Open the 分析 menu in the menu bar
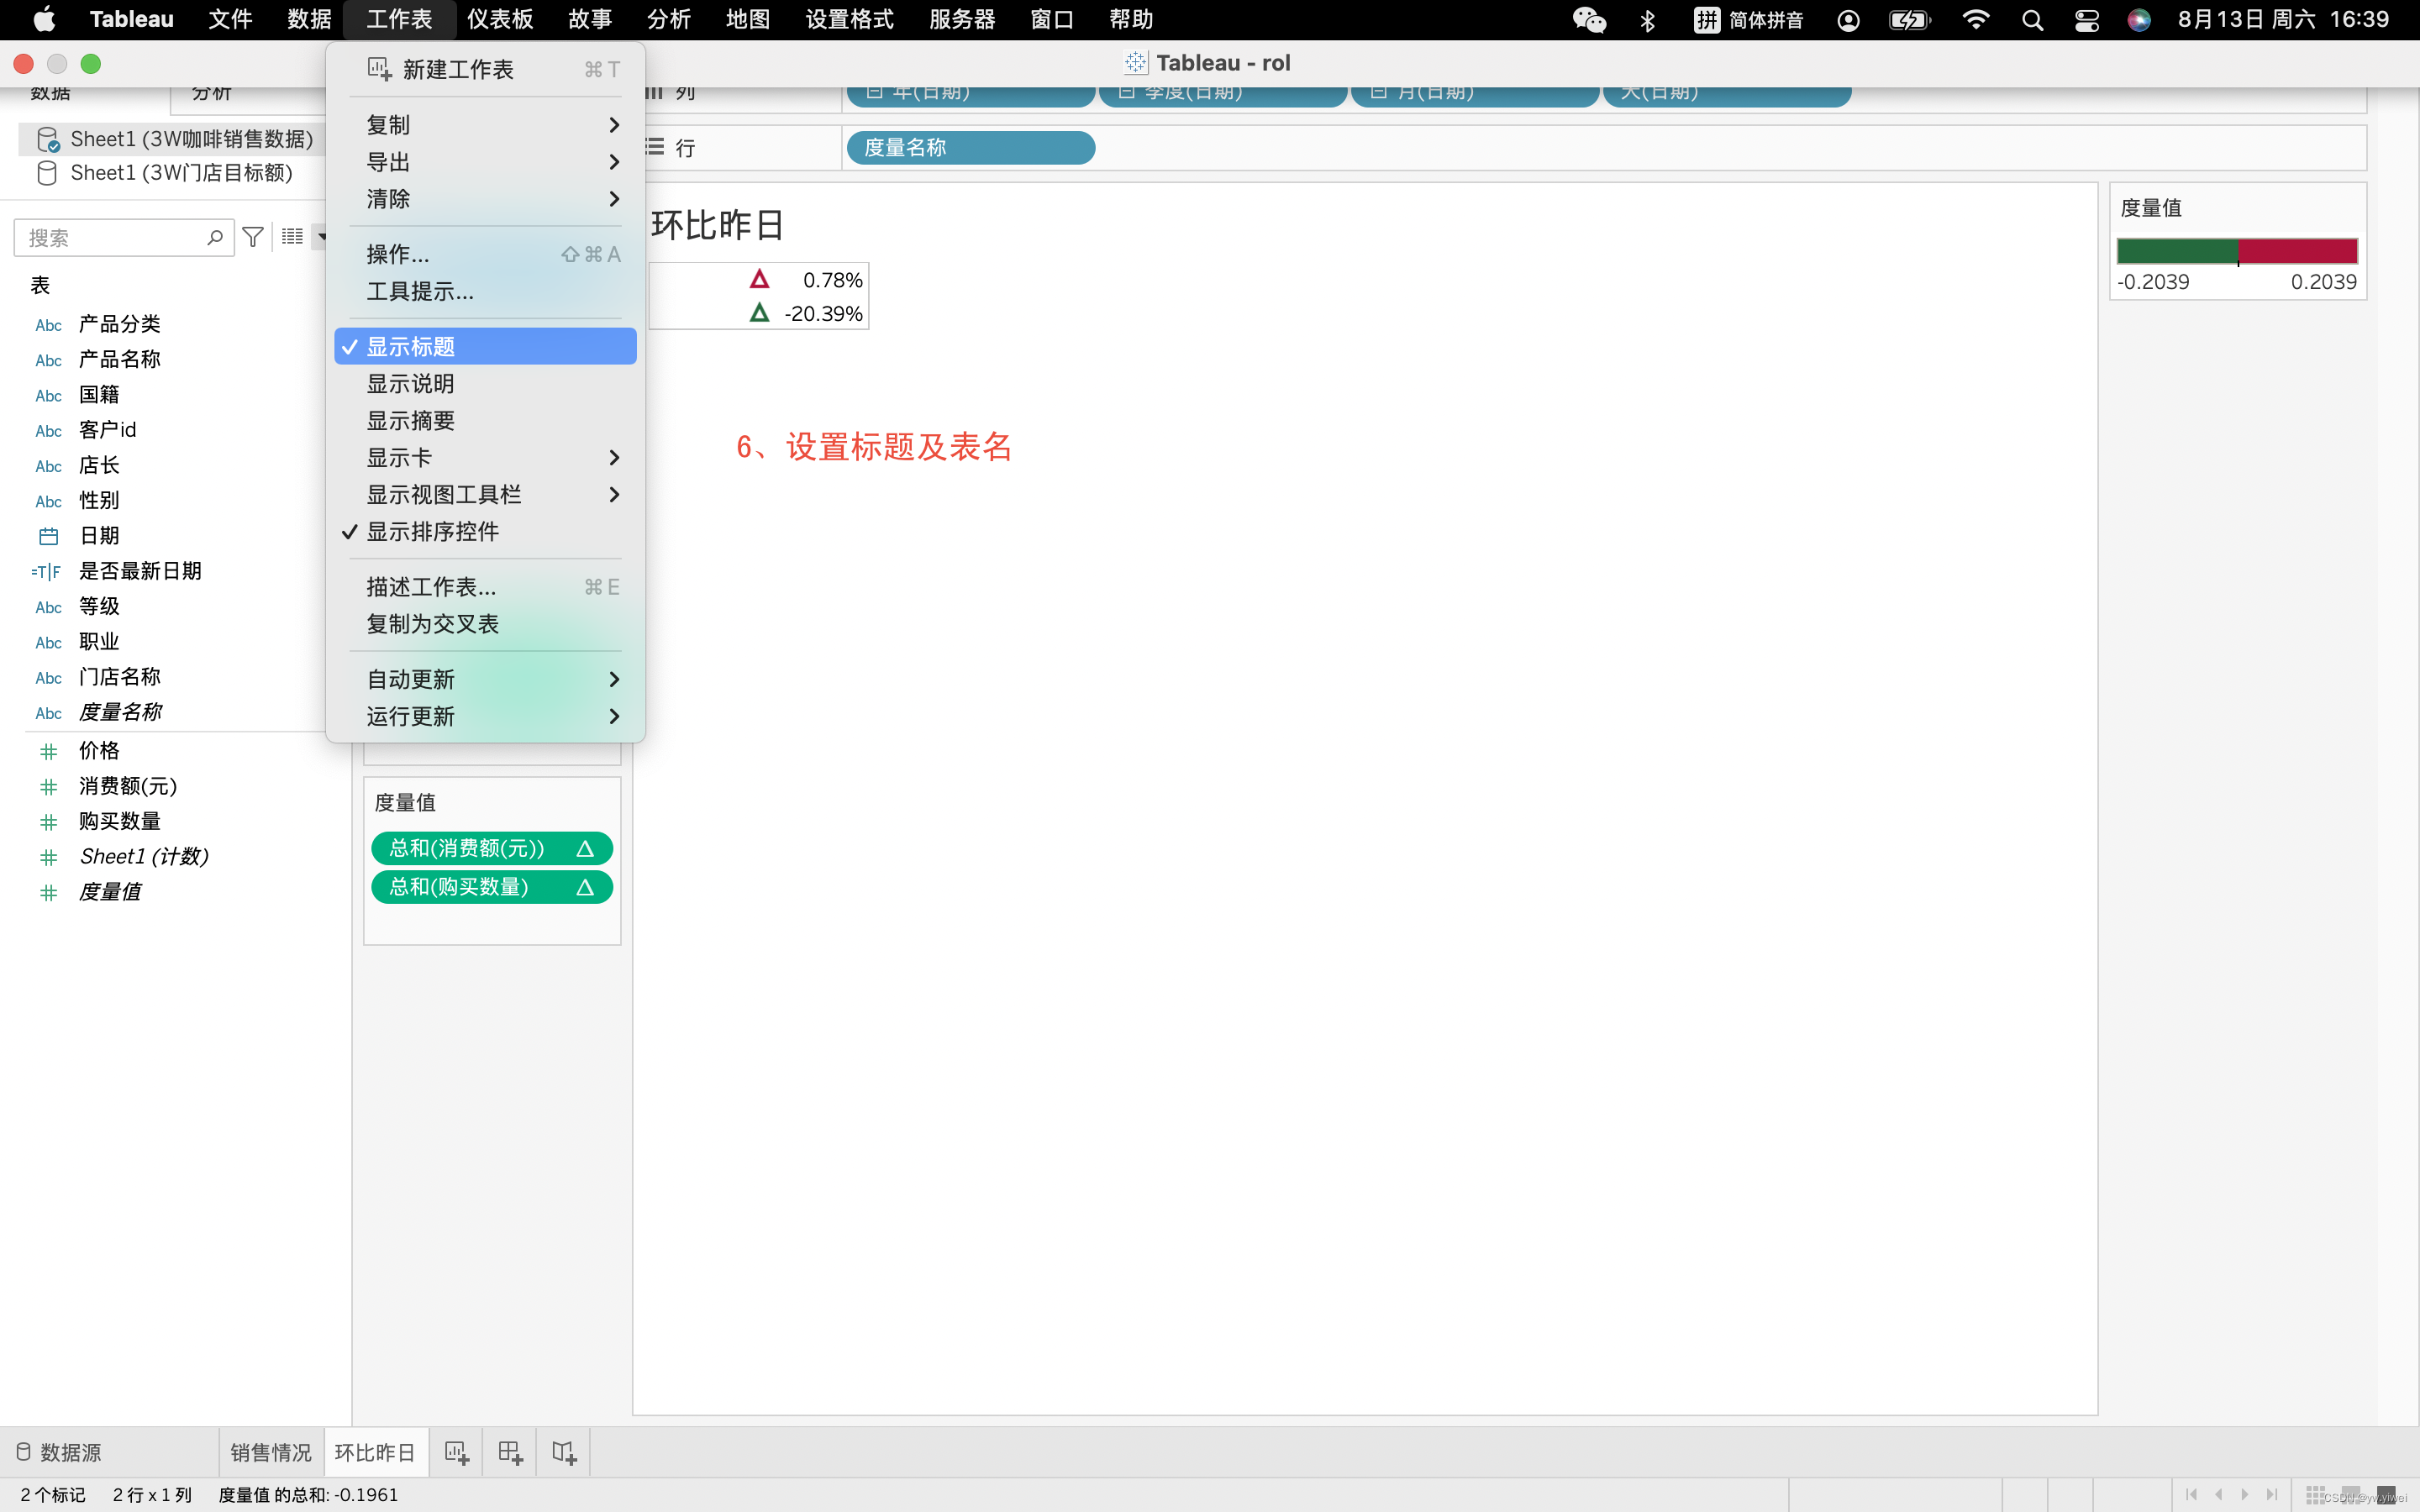Image resolution: width=2420 pixels, height=1512 pixels. pos(669,19)
